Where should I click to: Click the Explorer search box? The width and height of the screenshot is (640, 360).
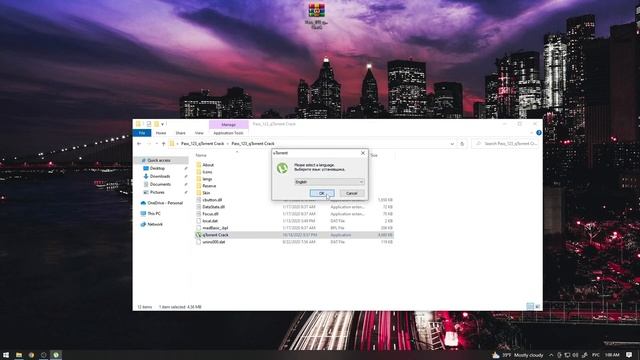506,144
